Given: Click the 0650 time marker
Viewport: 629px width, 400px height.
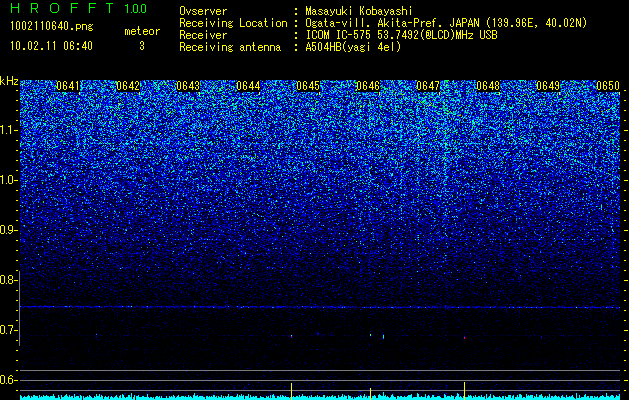Looking at the screenshot, I should pyautogui.click(x=608, y=86).
